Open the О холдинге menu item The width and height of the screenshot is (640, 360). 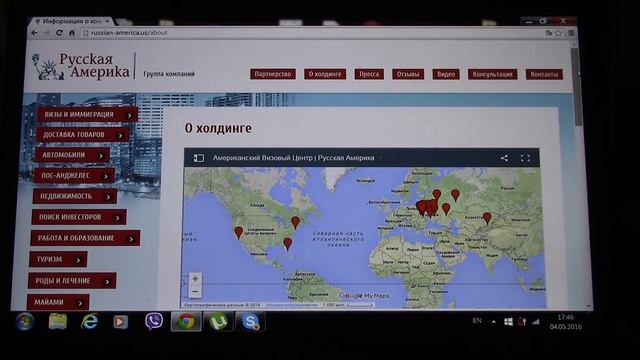(x=325, y=74)
